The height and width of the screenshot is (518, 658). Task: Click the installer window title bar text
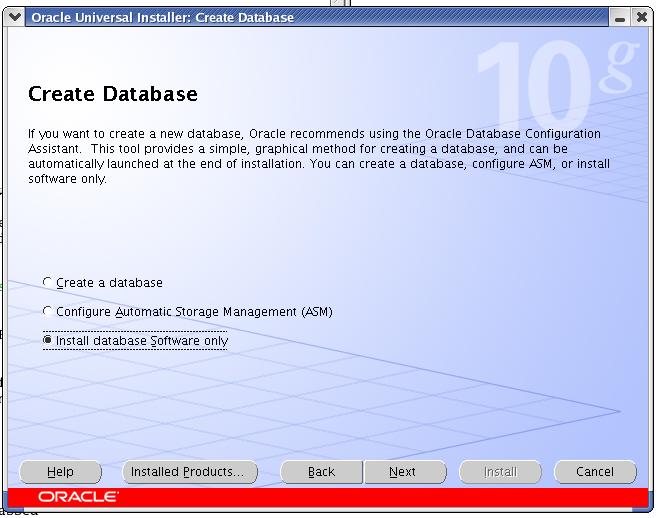coord(162,17)
